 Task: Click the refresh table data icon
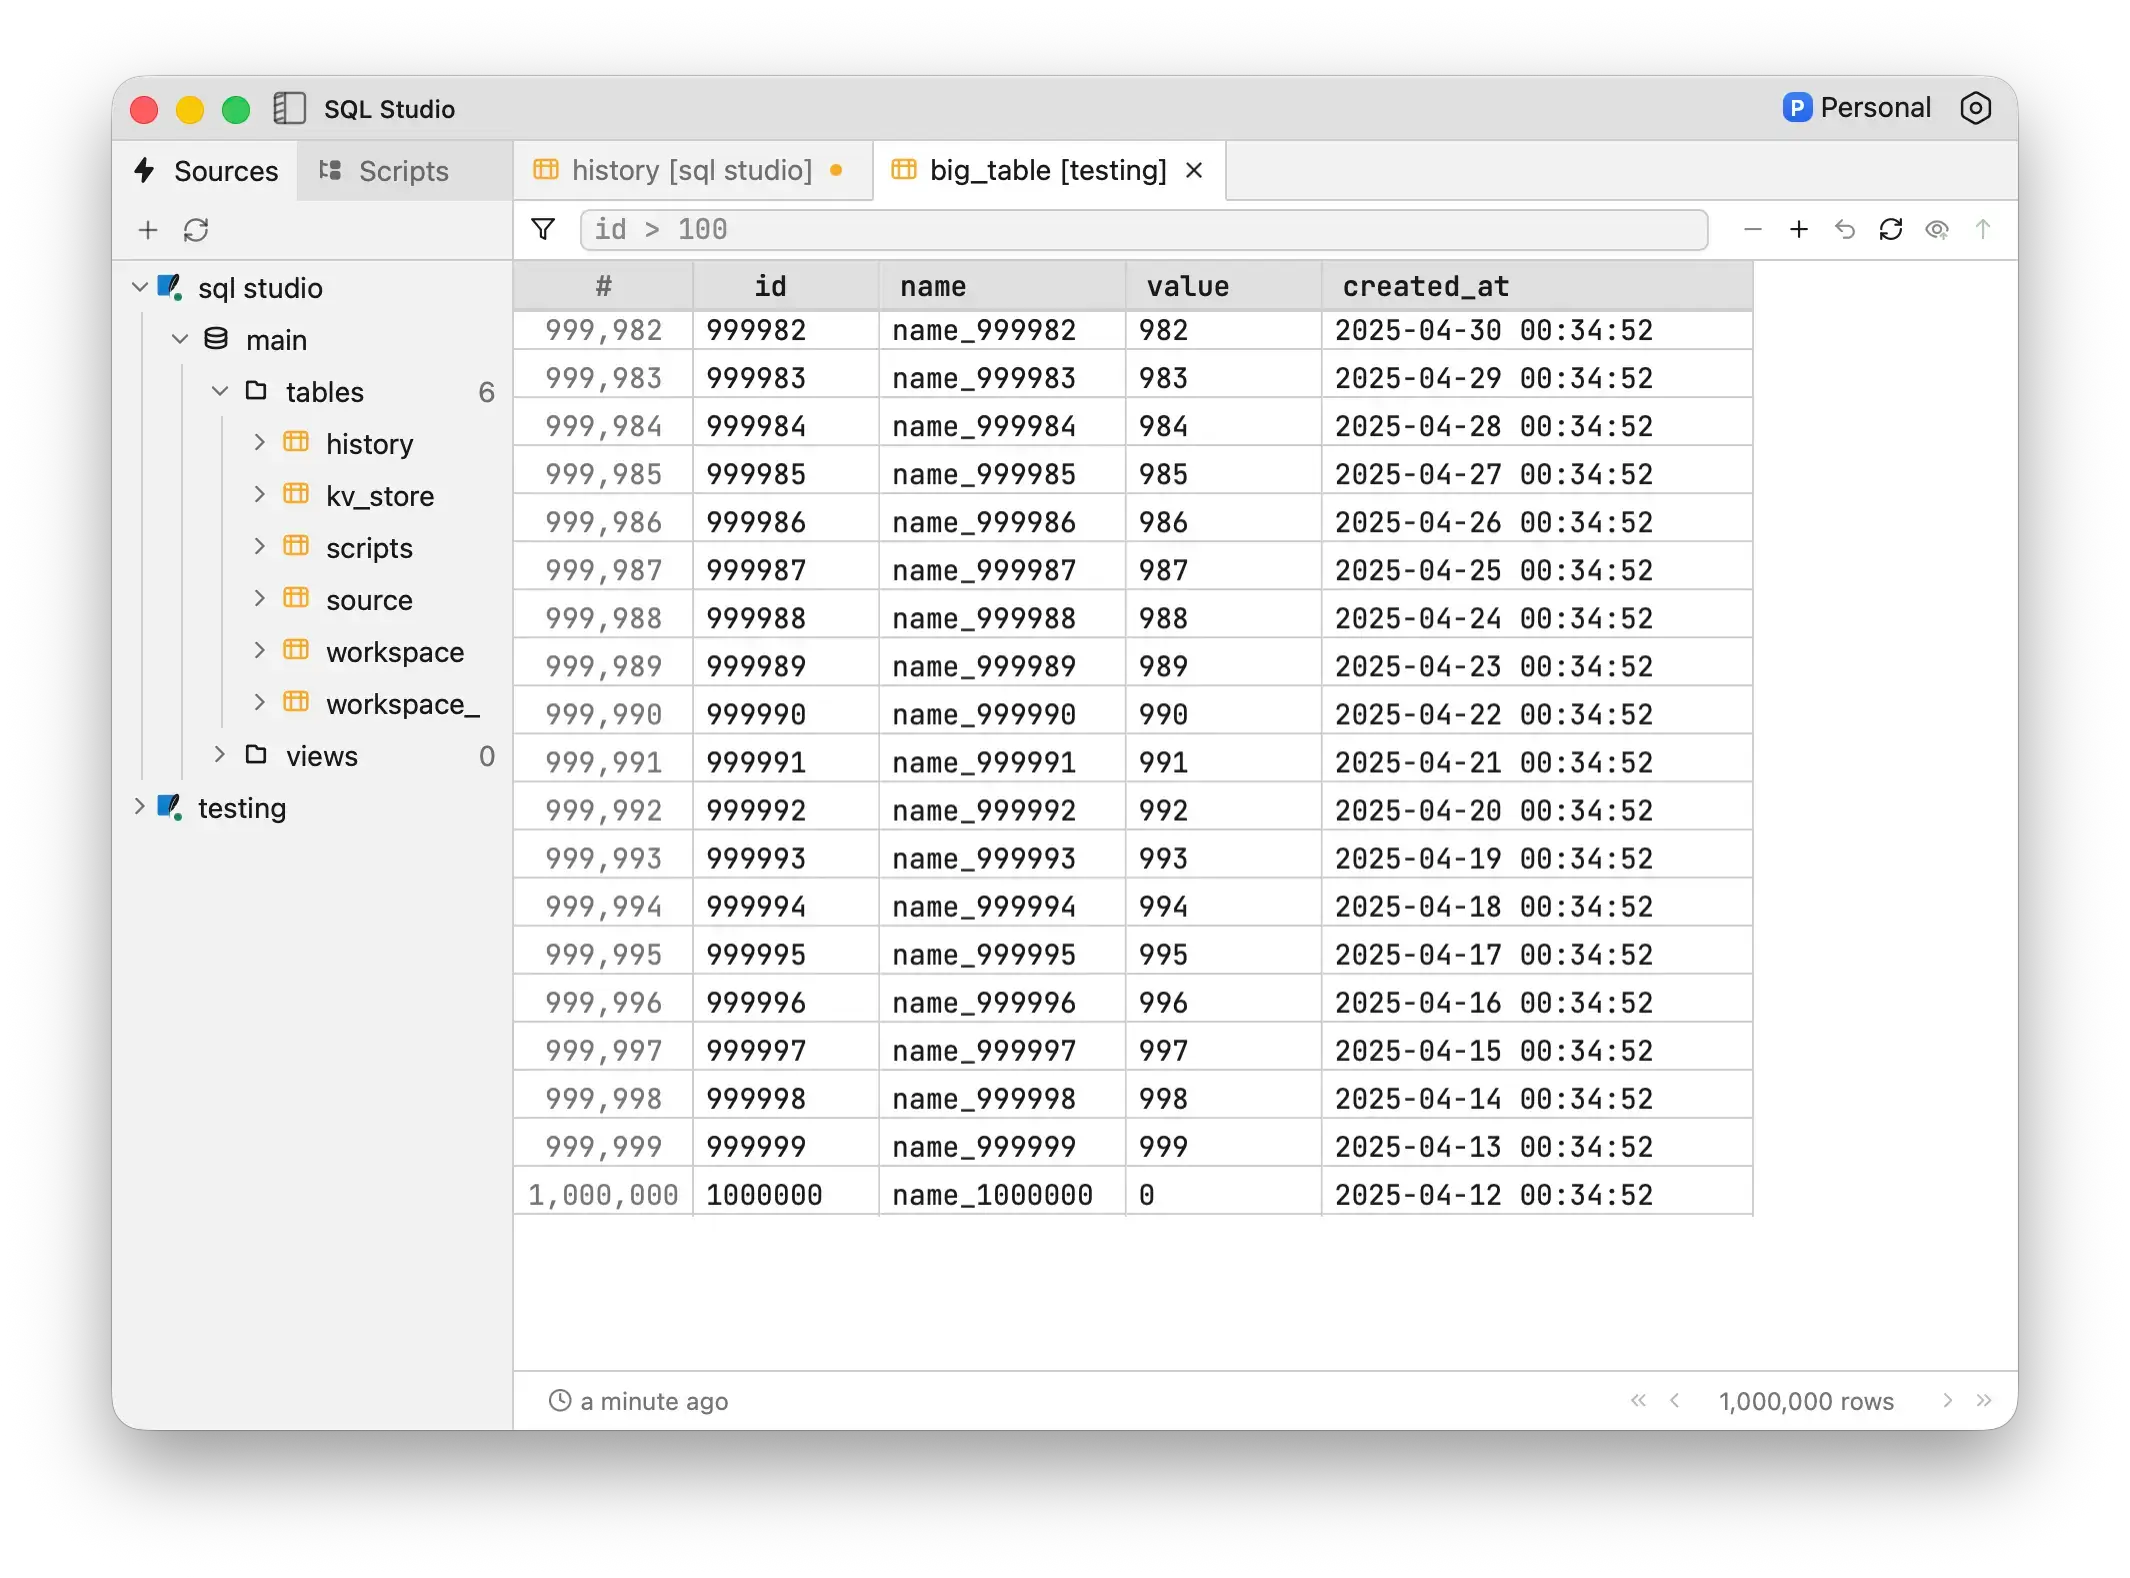(1890, 230)
